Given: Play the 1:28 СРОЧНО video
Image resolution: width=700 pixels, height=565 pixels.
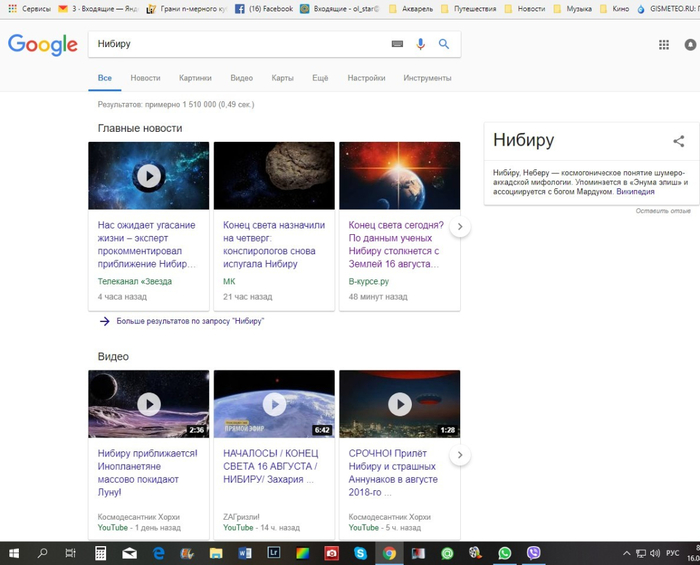Looking at the screenshot, I should (400, 404).
